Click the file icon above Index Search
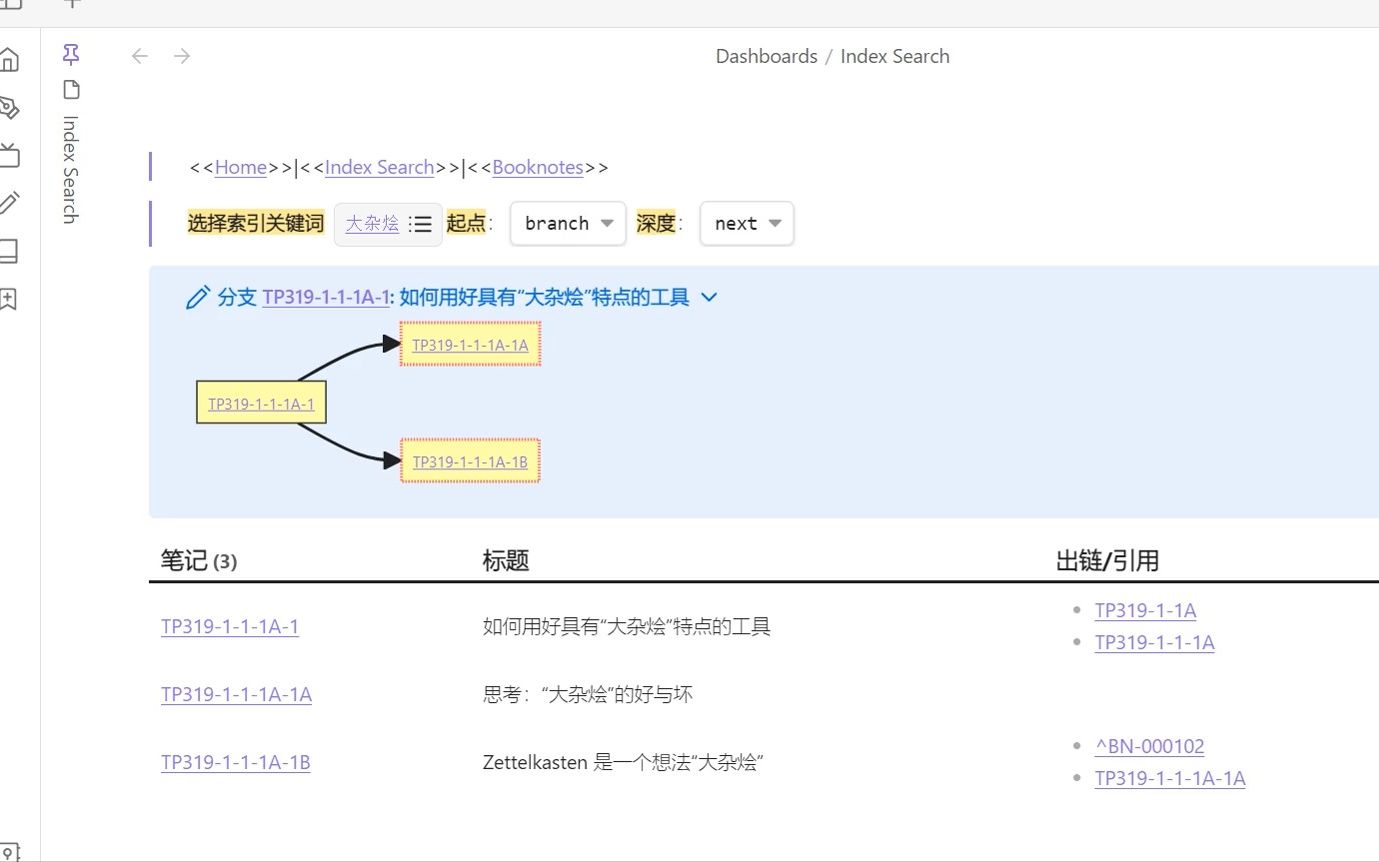The width and height of the screenshot is (1379, 862). click(x=70, y=90)
